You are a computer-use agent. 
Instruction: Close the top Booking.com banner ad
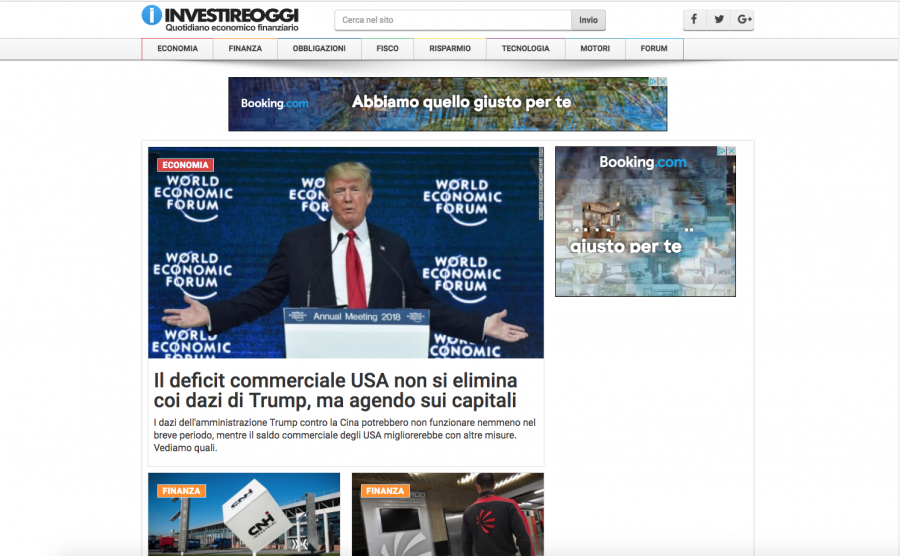pos(662,82)
